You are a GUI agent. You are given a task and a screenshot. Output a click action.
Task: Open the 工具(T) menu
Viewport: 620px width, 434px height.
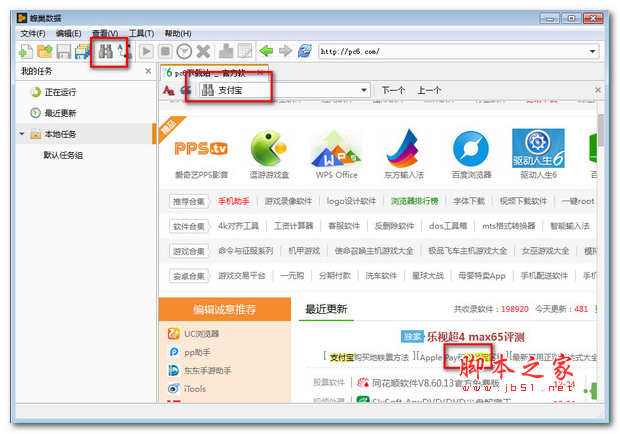click(x=141, y=34)
